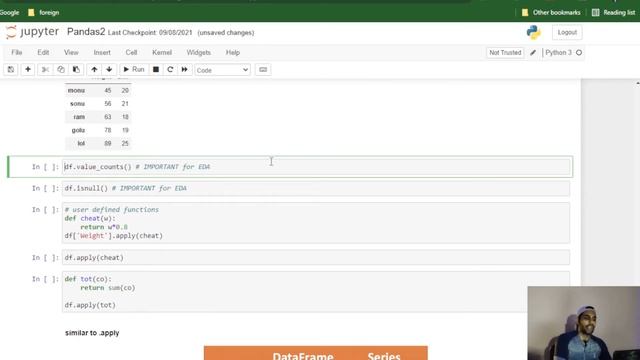640x360 pixels.
Task: Click the save and checkpoint icon
Action: coord(11,69)
